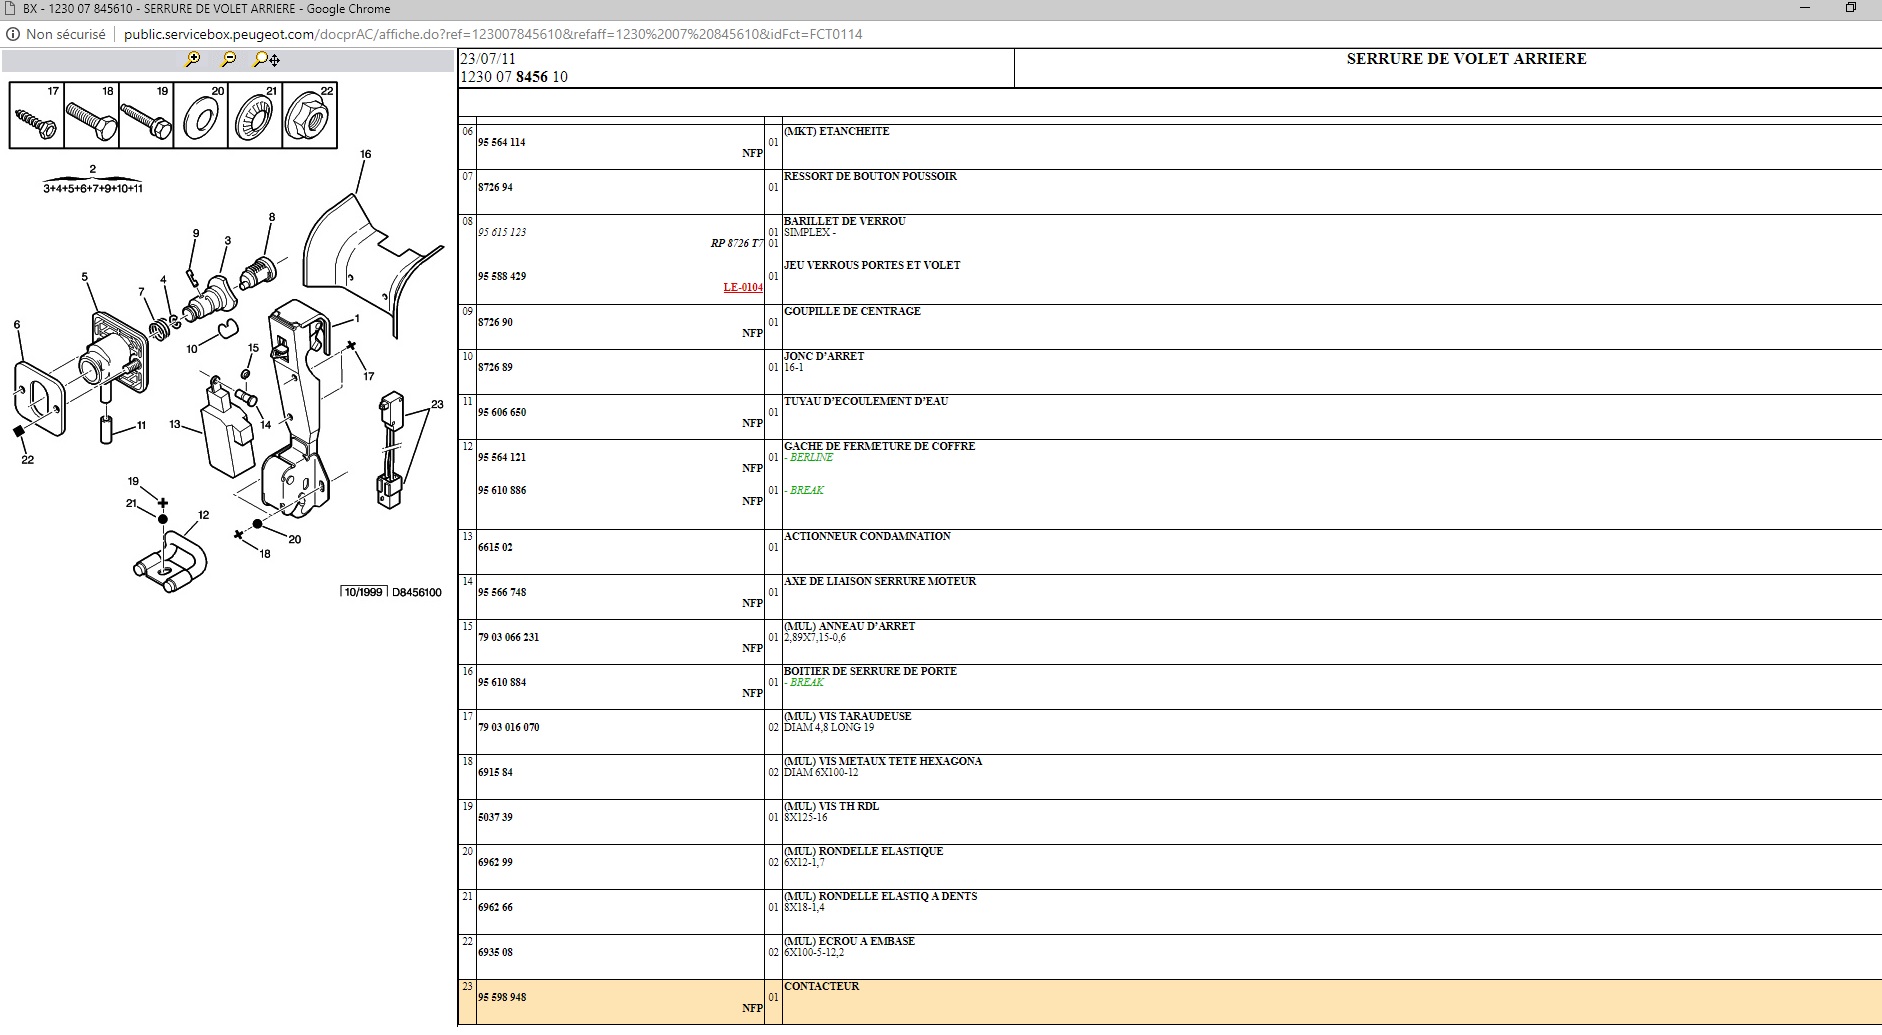Select reference 8726 90
The height and width of the screenshot is (1035, 1882).
tap(495, 322)
